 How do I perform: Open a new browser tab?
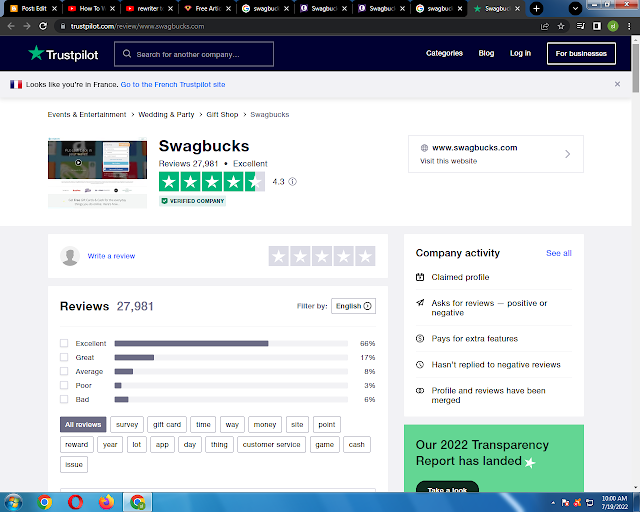tap(536, 8)
